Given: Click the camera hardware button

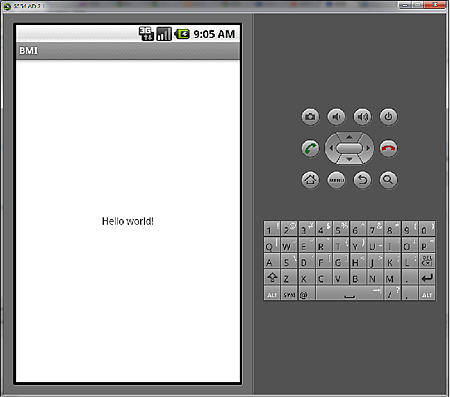Looking at the screenshot, I should point(310,117).
